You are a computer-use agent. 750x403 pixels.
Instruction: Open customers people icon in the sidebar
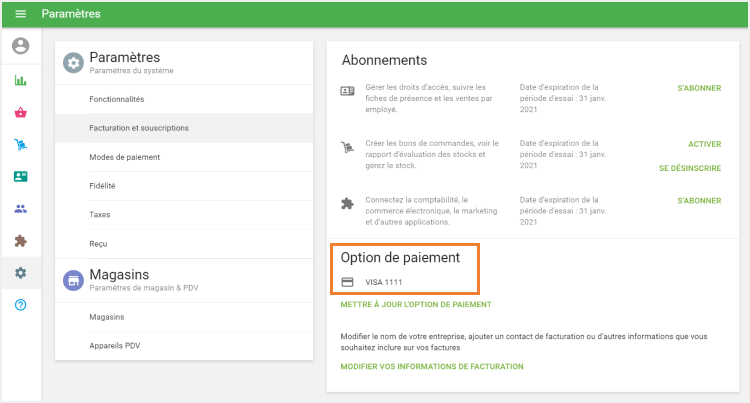(21, 208)
